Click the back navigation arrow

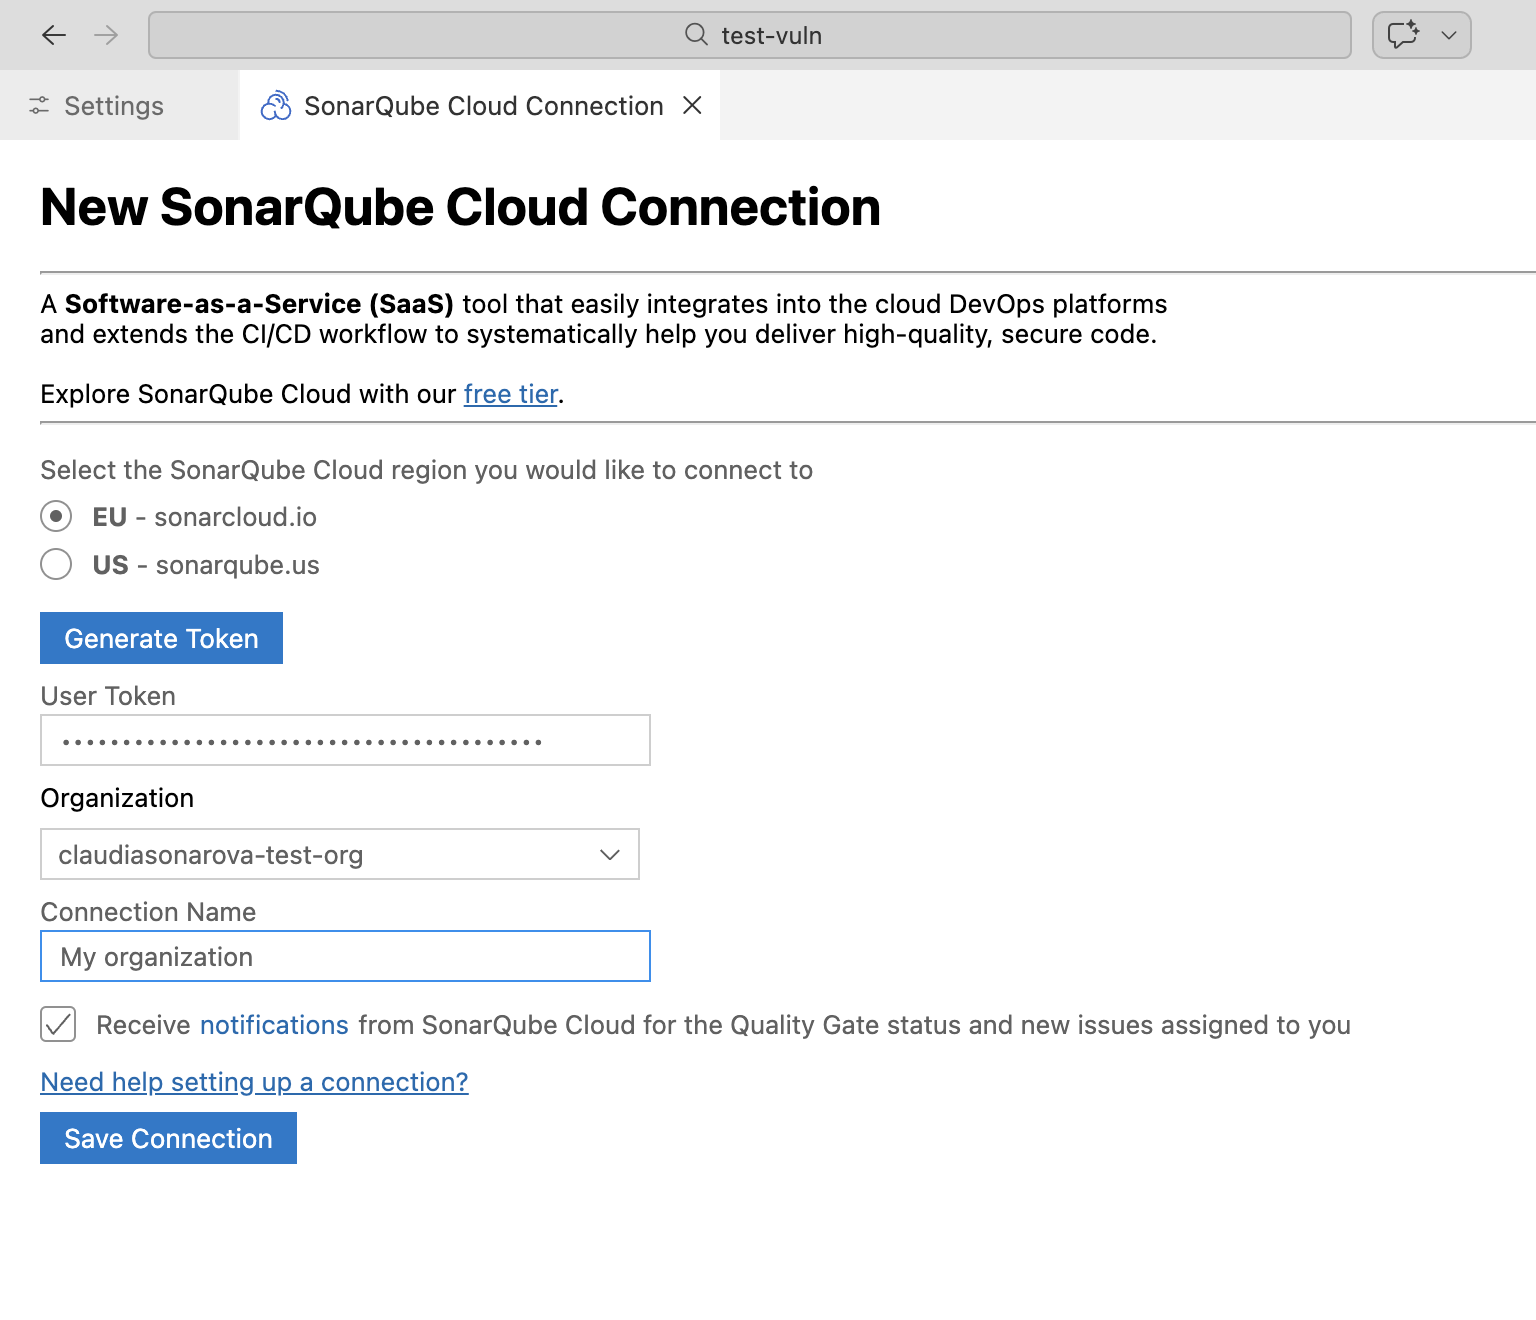pyautogui.click(x=53, y=34)
